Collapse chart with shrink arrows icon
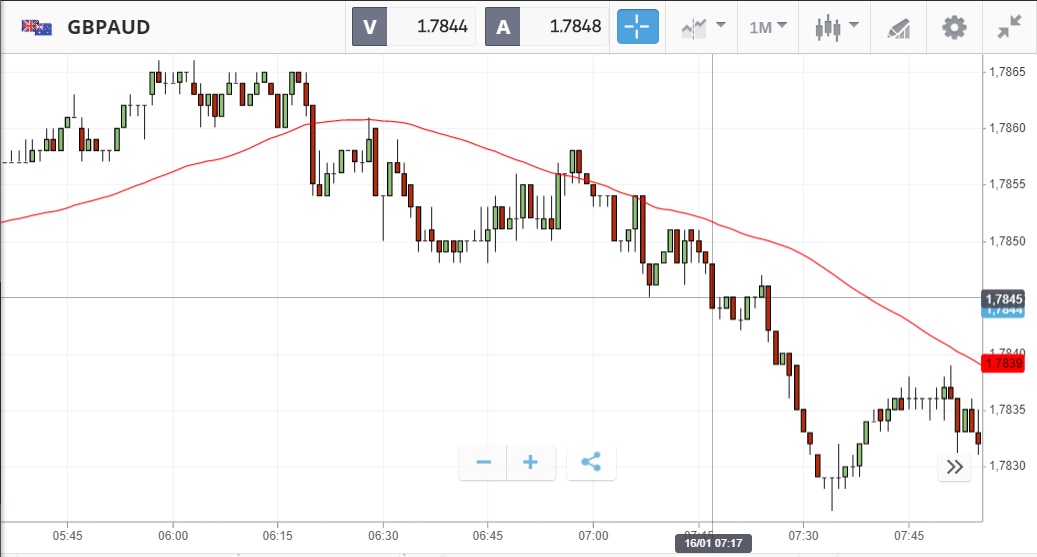Screen dimensions: 1037x557 coord(1010,27)
